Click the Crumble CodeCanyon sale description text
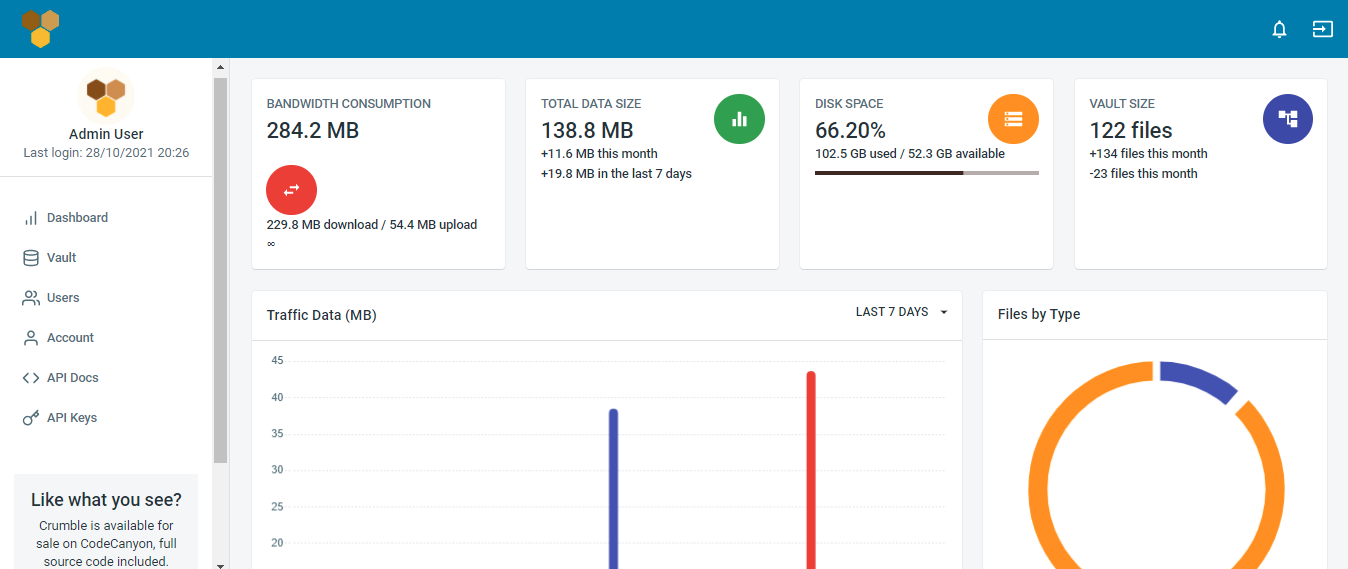1348x569 pixels. click(106, 543)
